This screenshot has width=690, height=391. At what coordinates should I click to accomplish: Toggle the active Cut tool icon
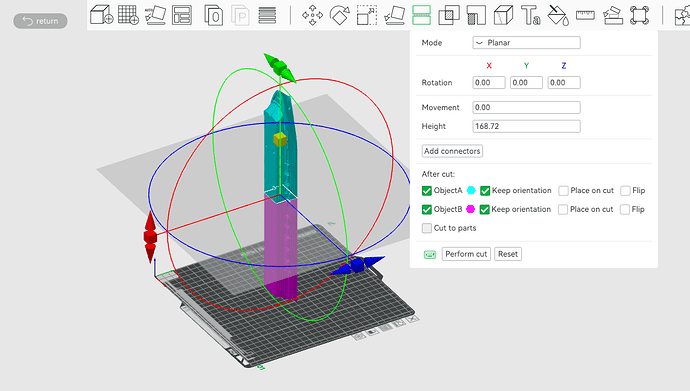[x=422, y=15]
